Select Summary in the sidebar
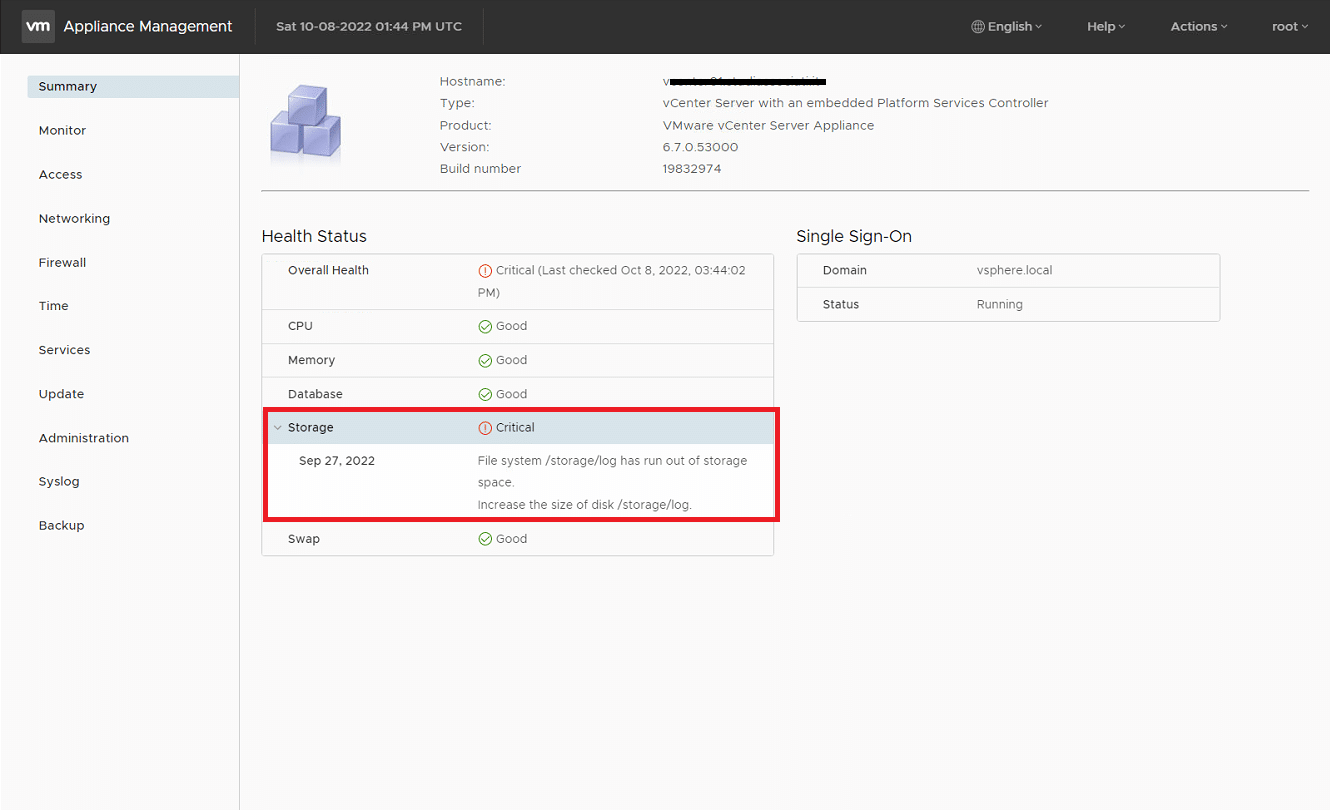 [x=133, y=87]
